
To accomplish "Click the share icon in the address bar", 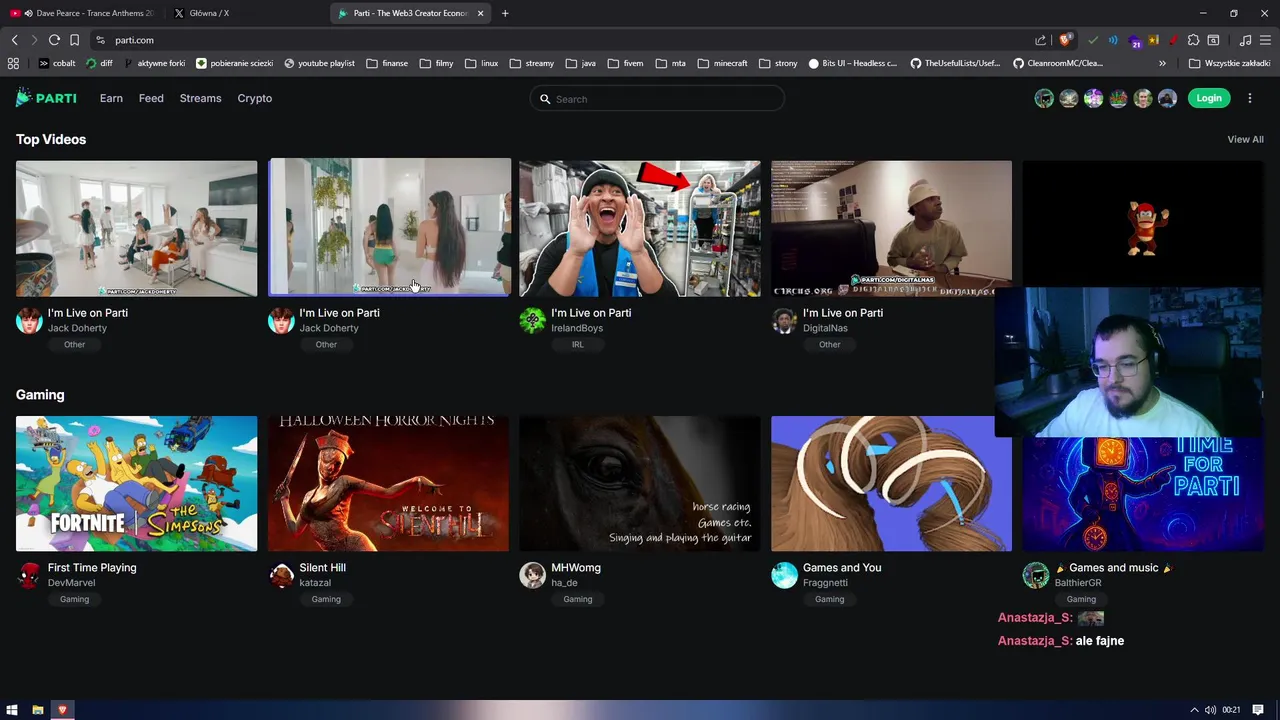I will pyautogui.click(x=1040, y=40).
